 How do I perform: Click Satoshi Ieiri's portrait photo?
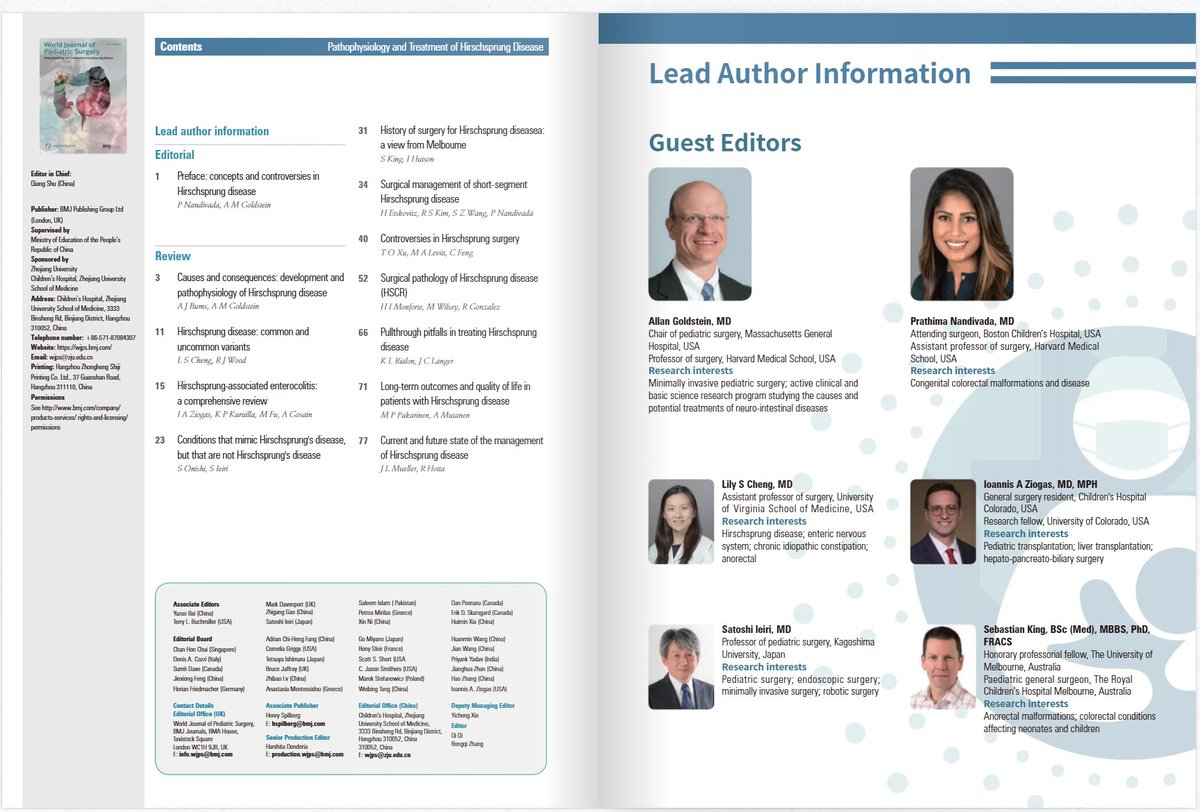681,667
